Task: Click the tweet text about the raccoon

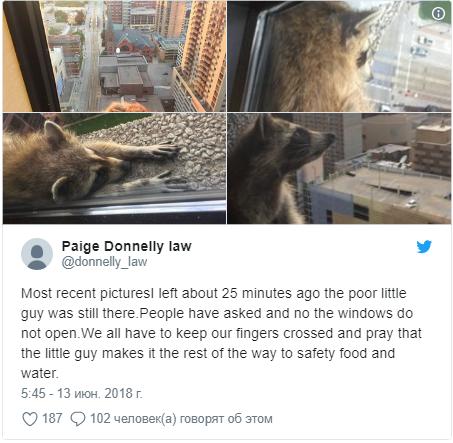Action: click(x=221, y=333)
